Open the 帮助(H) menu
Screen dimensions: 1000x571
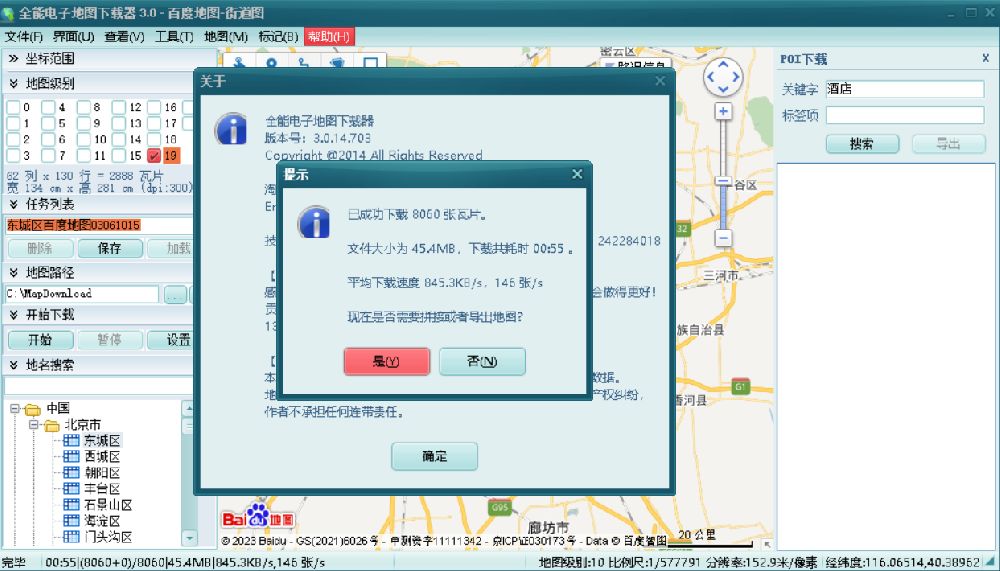329,36
